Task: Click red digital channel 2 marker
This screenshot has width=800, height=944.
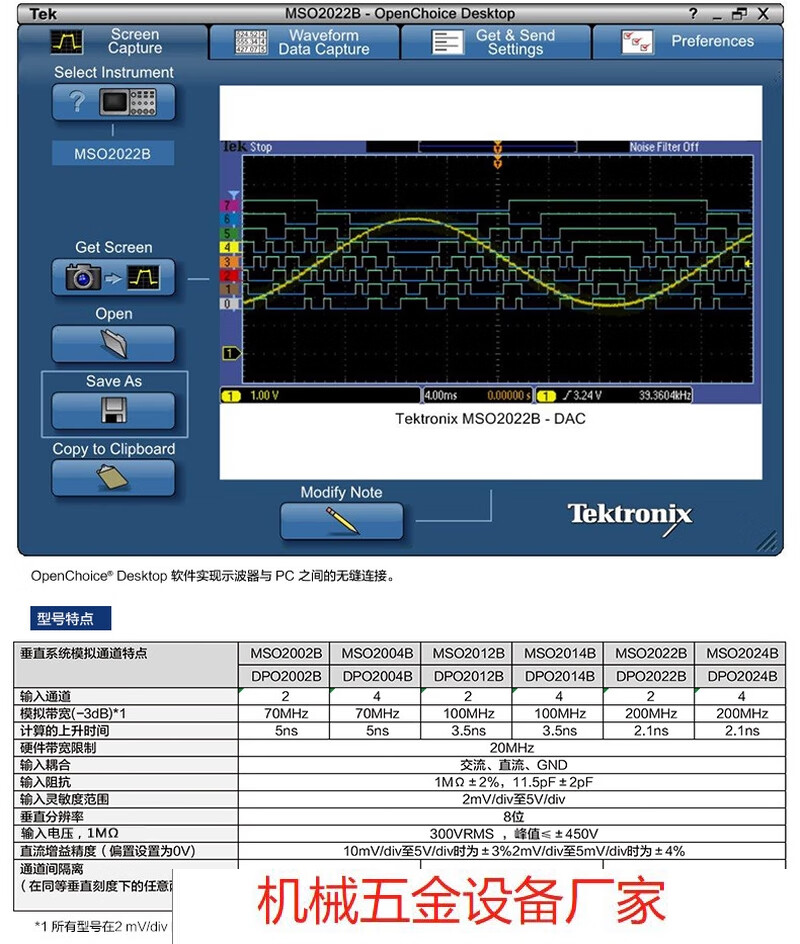Action: (x=228, y=275)
